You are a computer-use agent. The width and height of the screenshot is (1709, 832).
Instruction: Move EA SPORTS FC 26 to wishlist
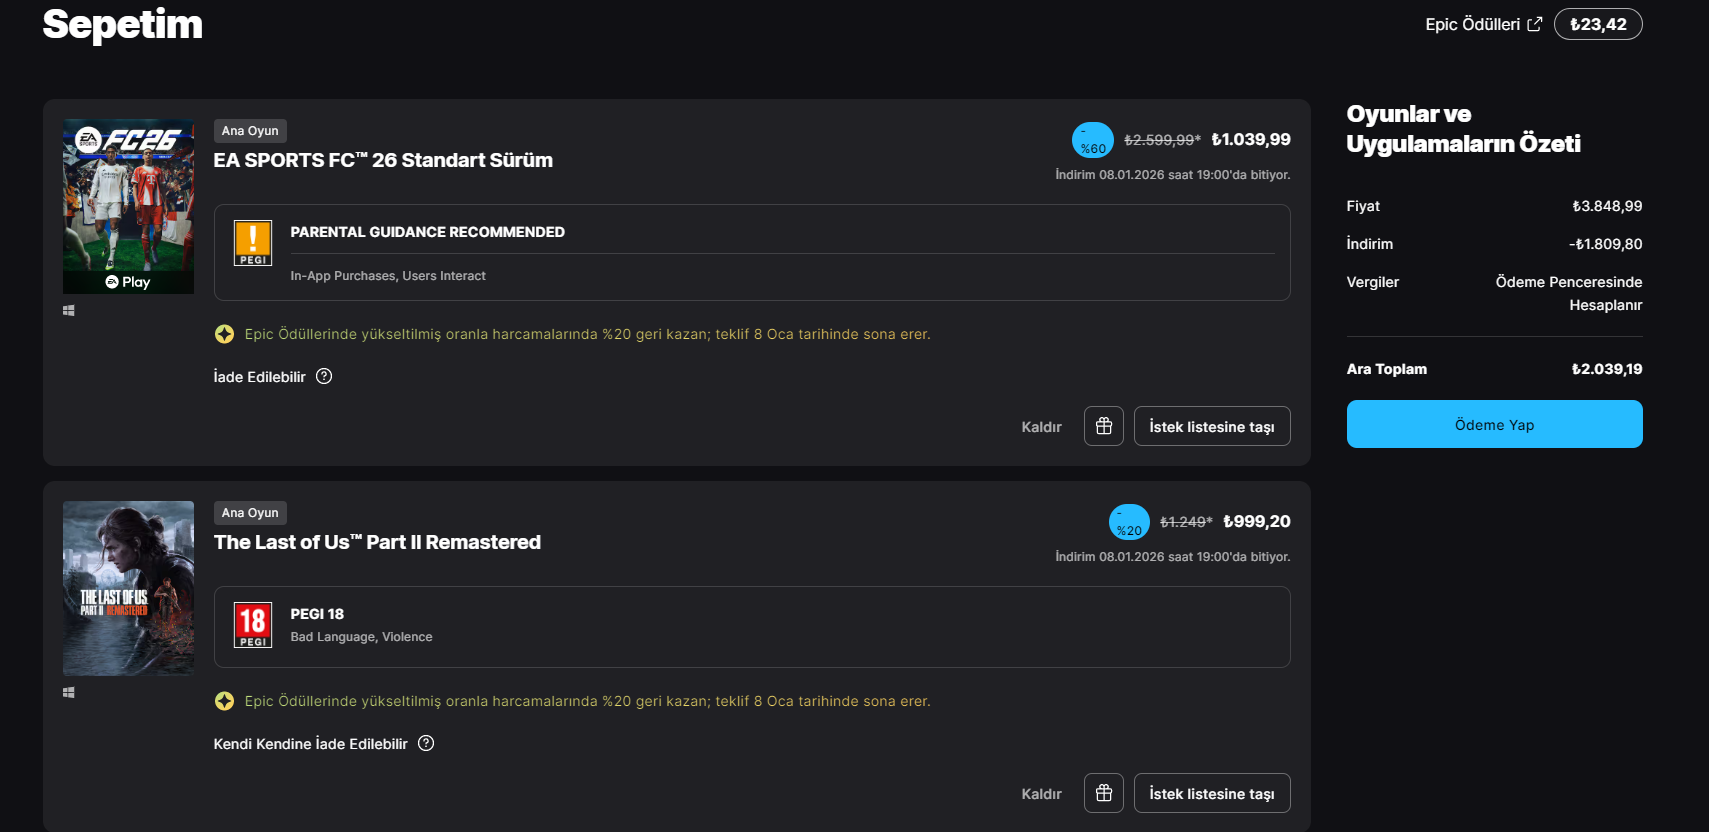coord(1211,427)
